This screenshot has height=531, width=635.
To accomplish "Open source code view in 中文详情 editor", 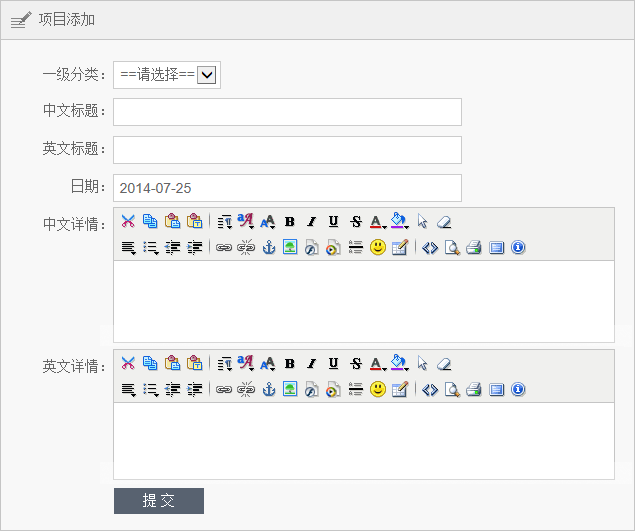I will click(430, 248).
